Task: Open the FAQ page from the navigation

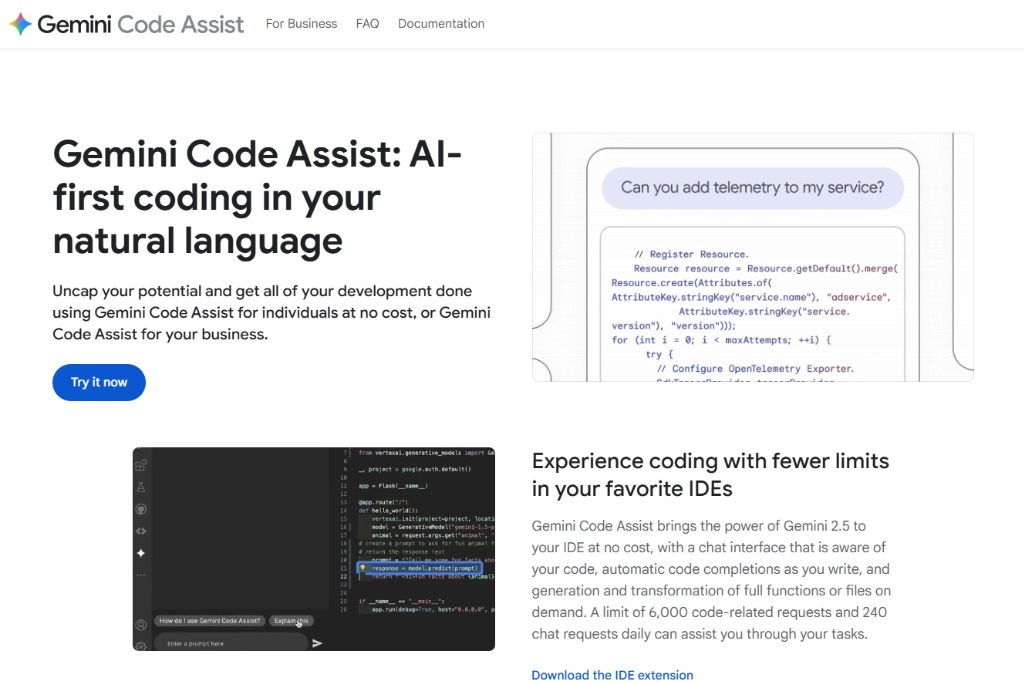Action: (x=367, y=23)
